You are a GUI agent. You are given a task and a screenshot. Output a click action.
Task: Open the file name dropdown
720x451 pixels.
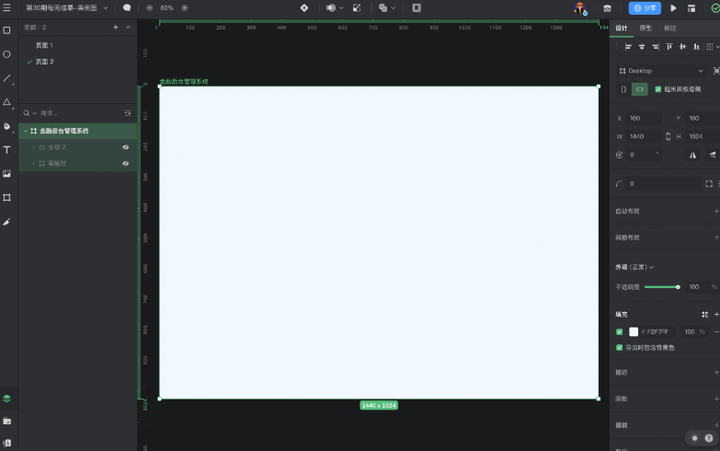106,8
